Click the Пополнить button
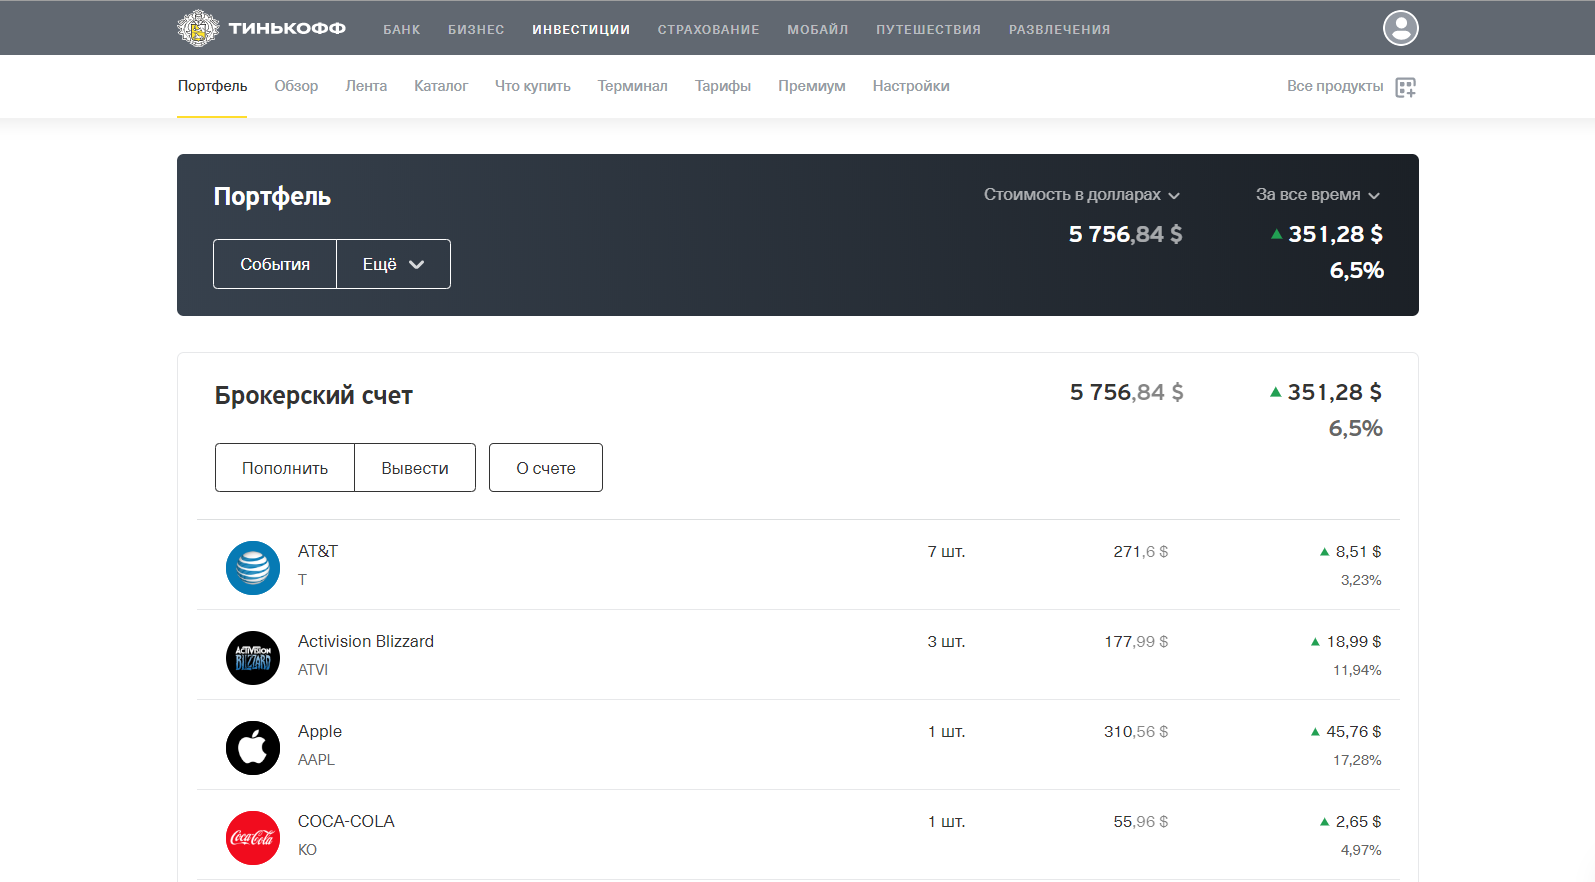 point(285,468)
